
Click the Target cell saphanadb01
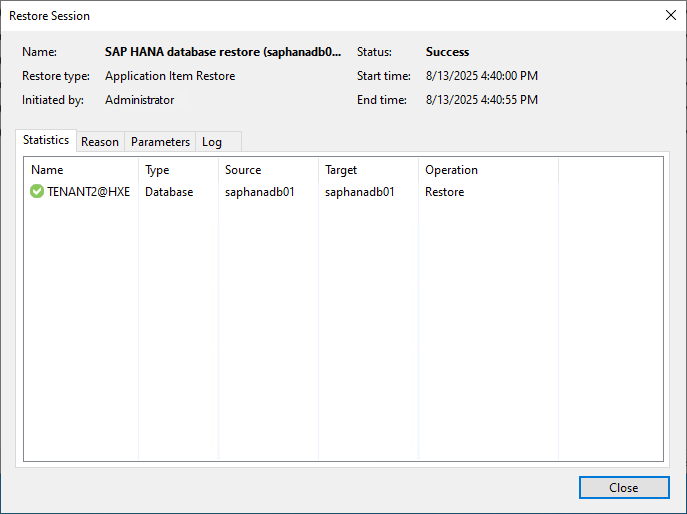point(360,192)
